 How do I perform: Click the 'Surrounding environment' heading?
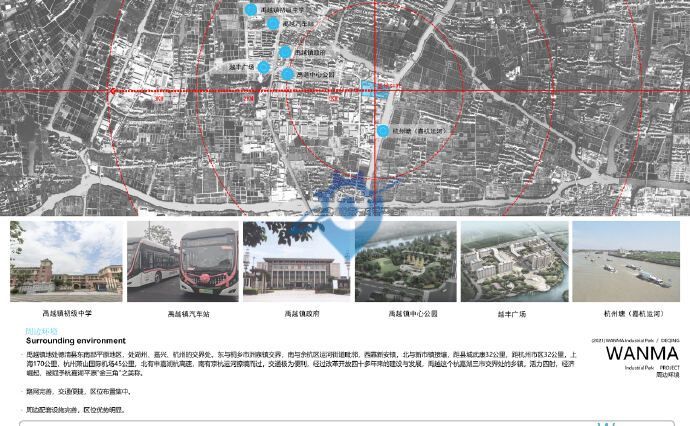click(76, 341)
